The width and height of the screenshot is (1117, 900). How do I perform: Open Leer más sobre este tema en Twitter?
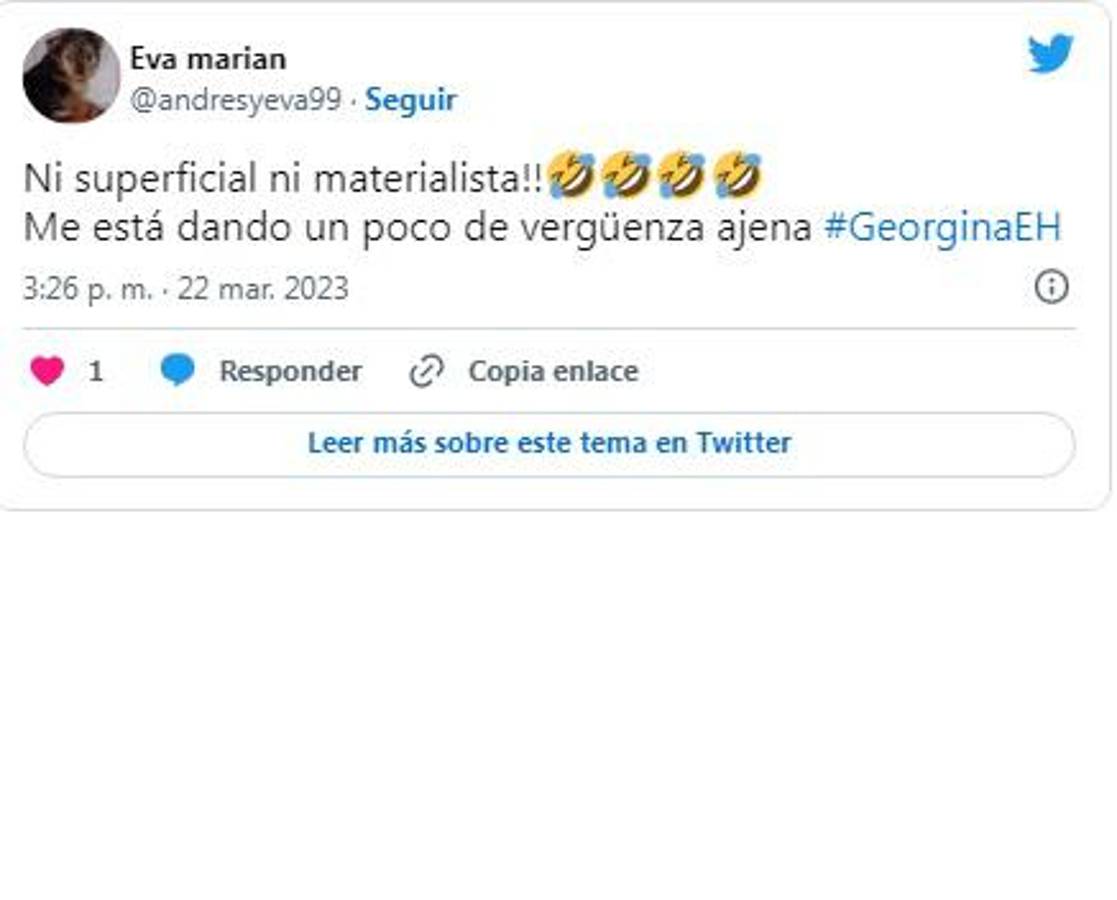548,441
